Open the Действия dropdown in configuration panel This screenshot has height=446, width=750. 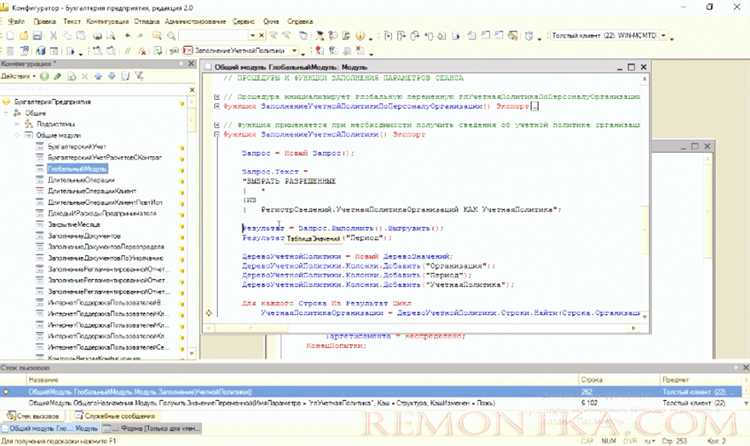point(18,76)
